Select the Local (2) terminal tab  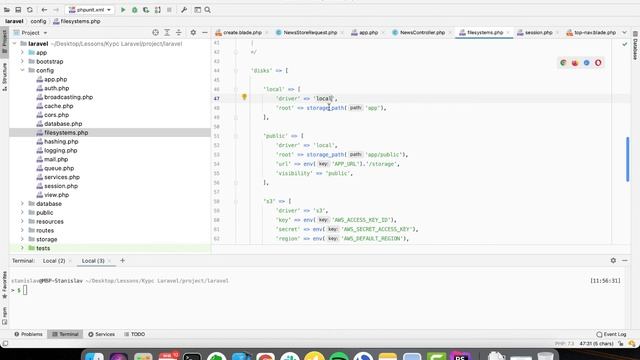pyautogui.click(x=54, y=261)
